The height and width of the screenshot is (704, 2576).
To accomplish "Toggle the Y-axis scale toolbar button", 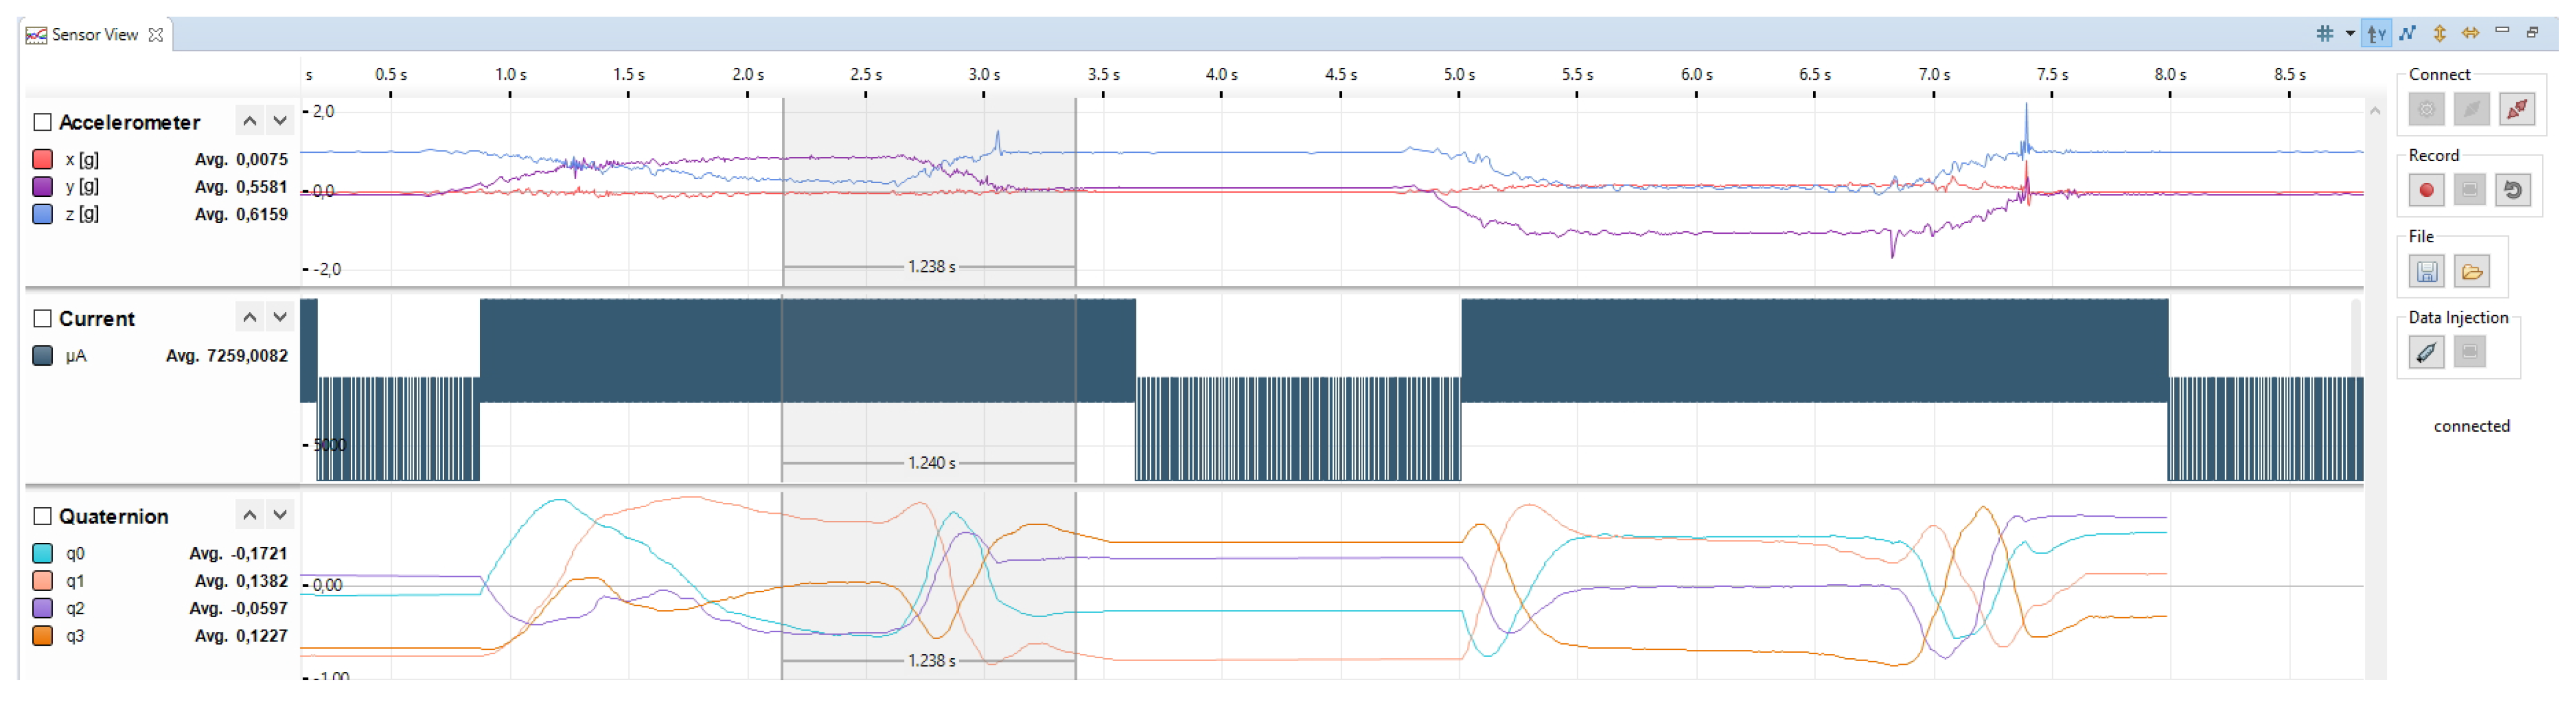I will pos(2376,33).
